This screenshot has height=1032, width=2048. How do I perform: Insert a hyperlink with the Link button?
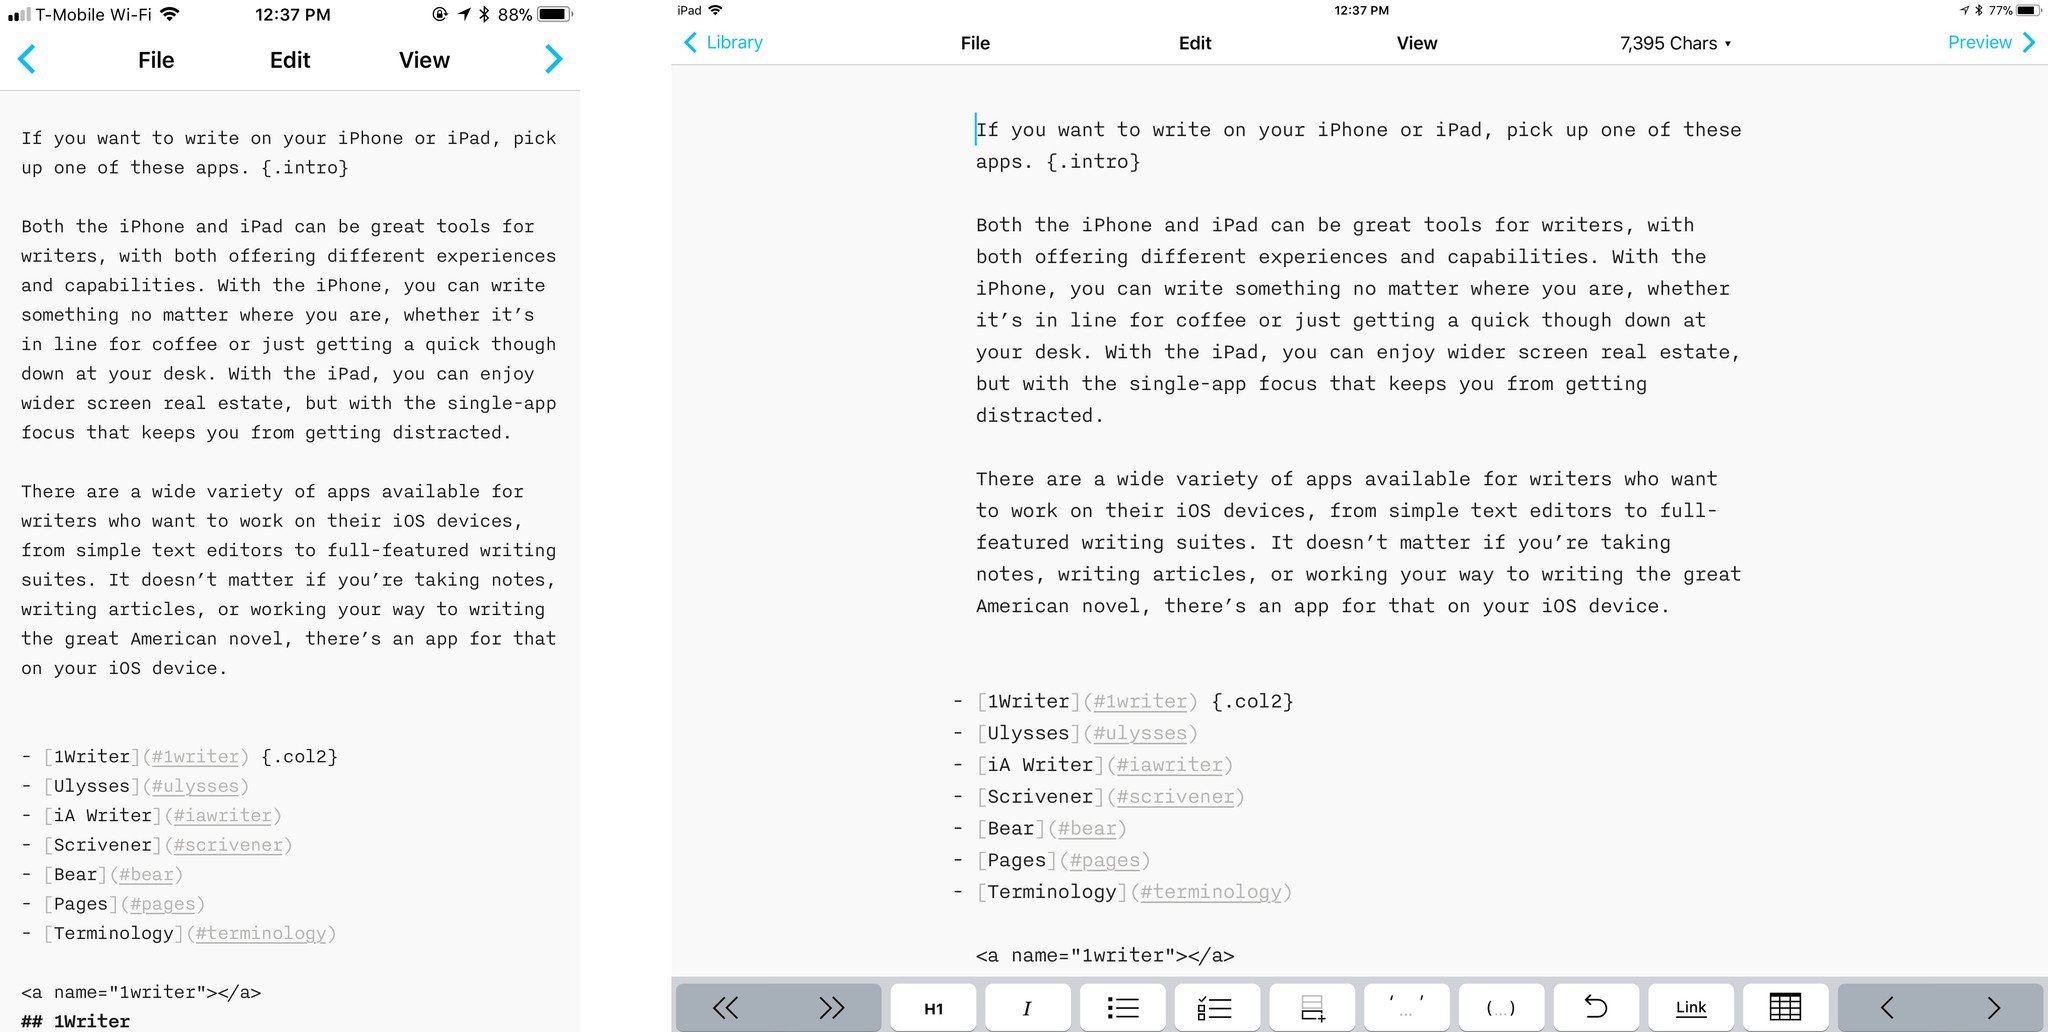click(1691, 1007)
